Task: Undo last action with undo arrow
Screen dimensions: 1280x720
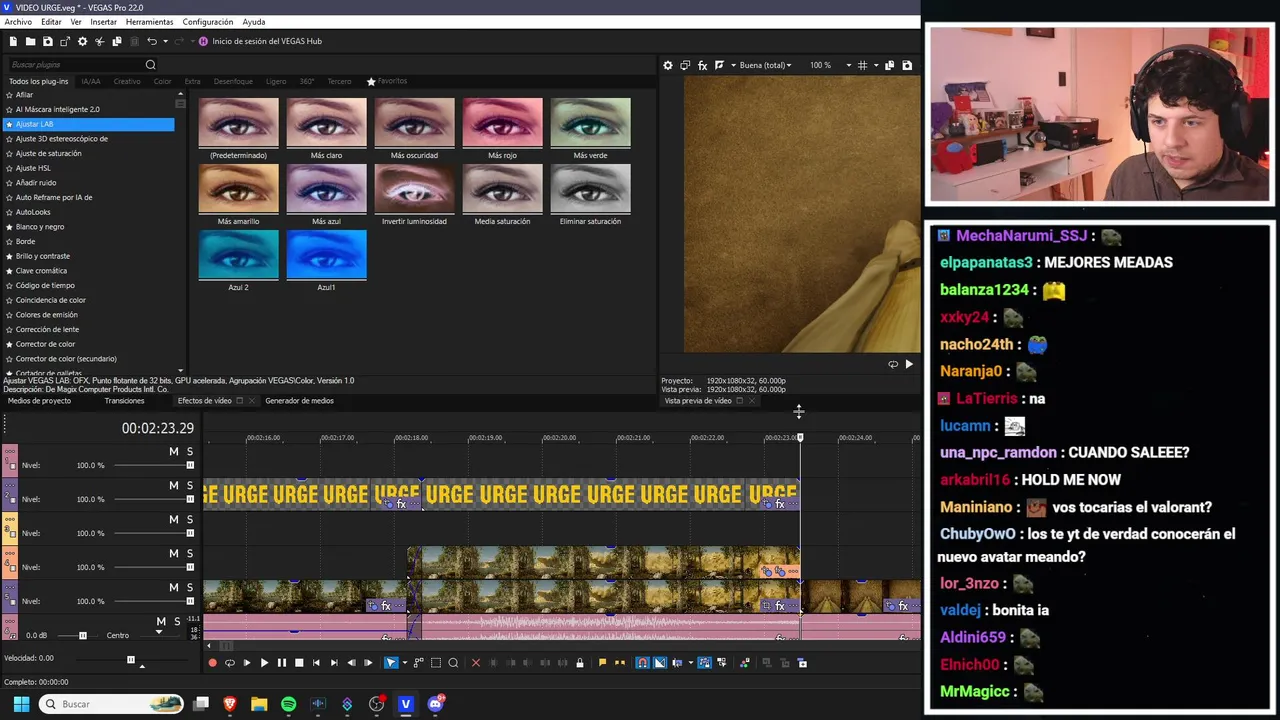Action: point(151,41)
